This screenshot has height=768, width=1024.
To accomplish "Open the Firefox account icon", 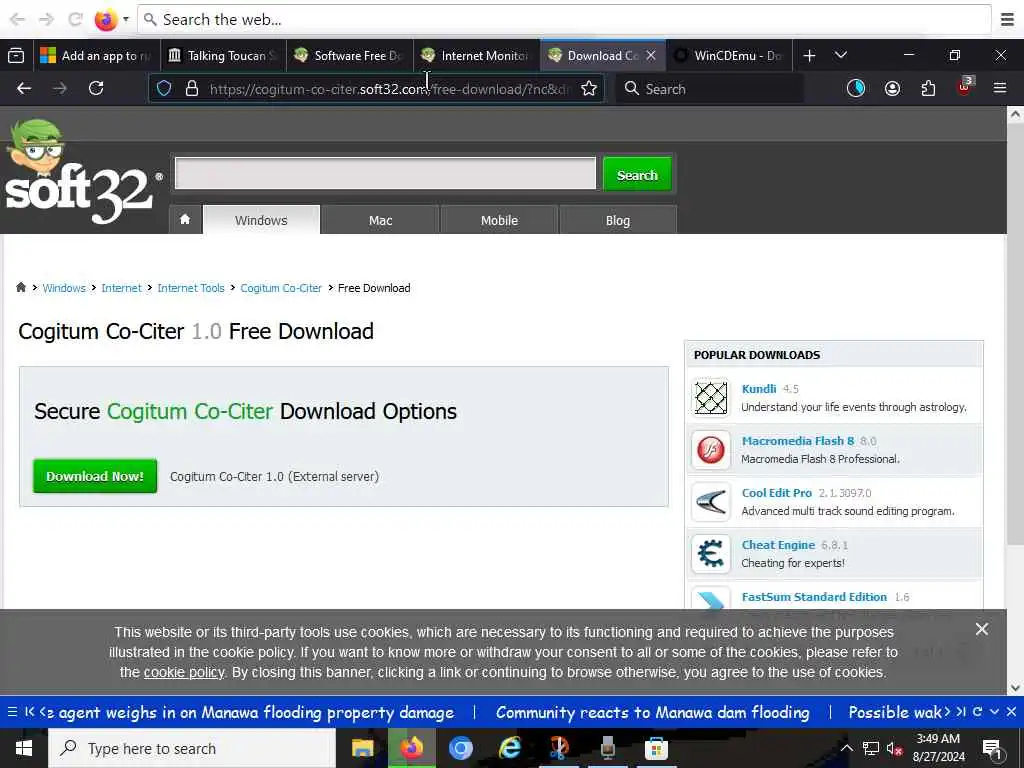I will coord(892,89).
